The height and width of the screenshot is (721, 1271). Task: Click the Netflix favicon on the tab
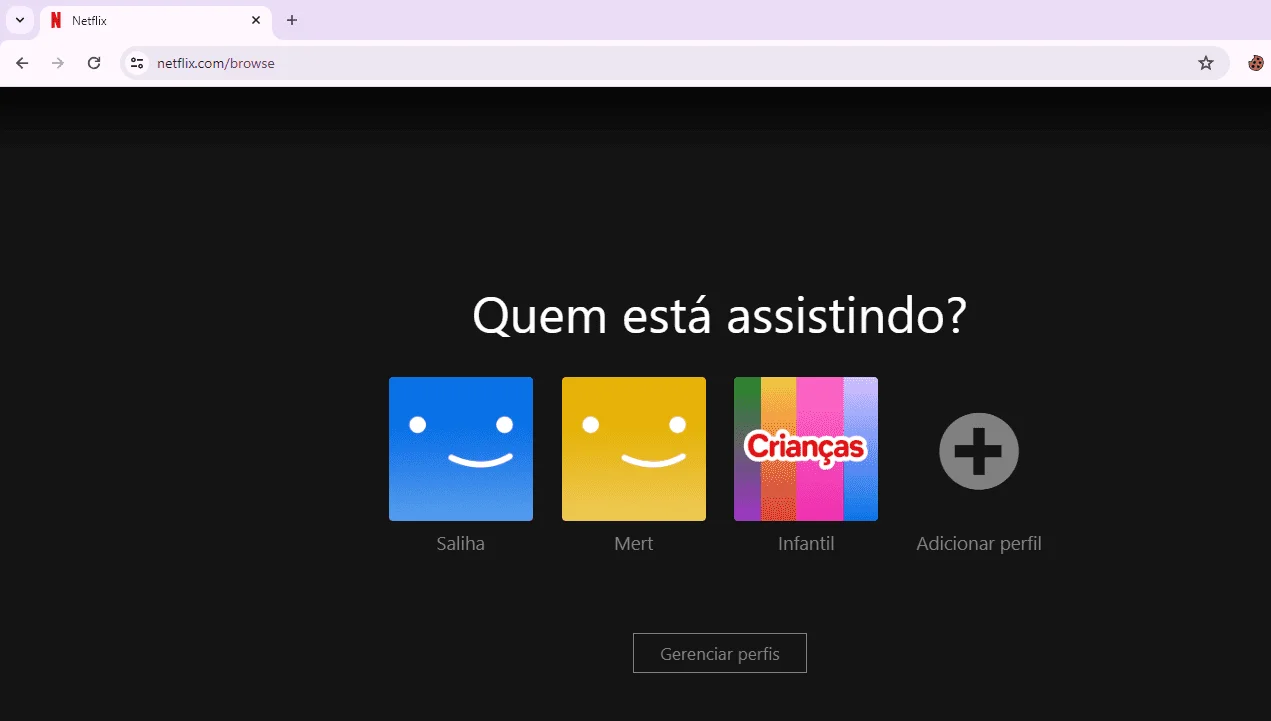click(x=56, y=20)
